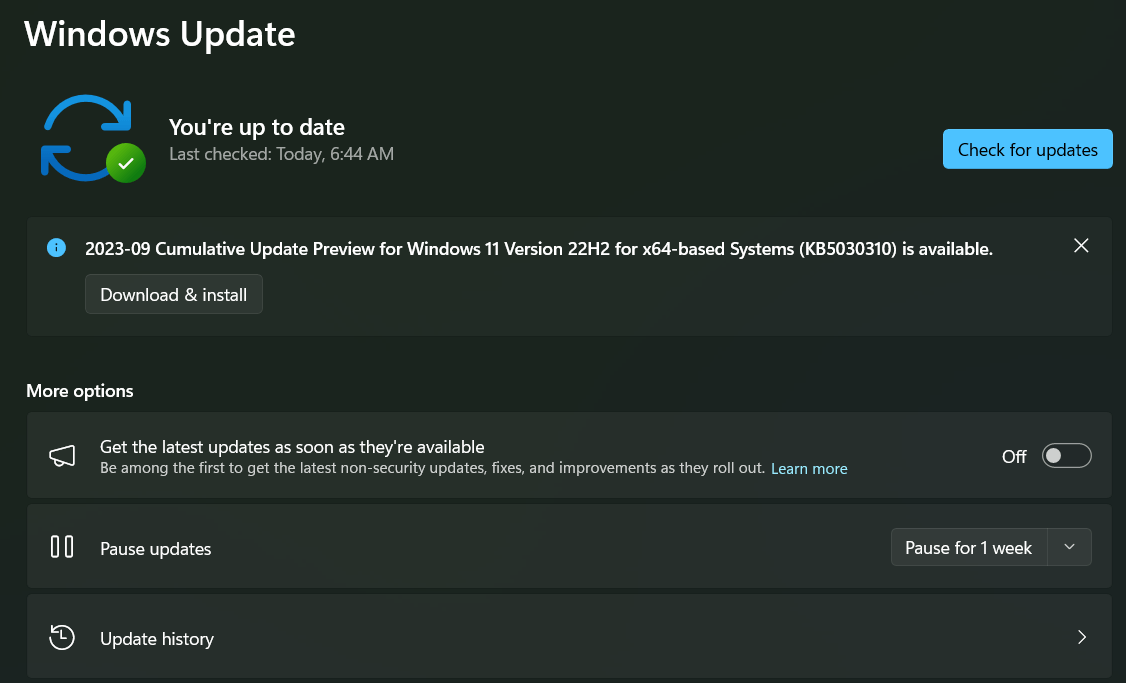
Task: Expand Update history with the right chevron
Action: point(1081,637)
